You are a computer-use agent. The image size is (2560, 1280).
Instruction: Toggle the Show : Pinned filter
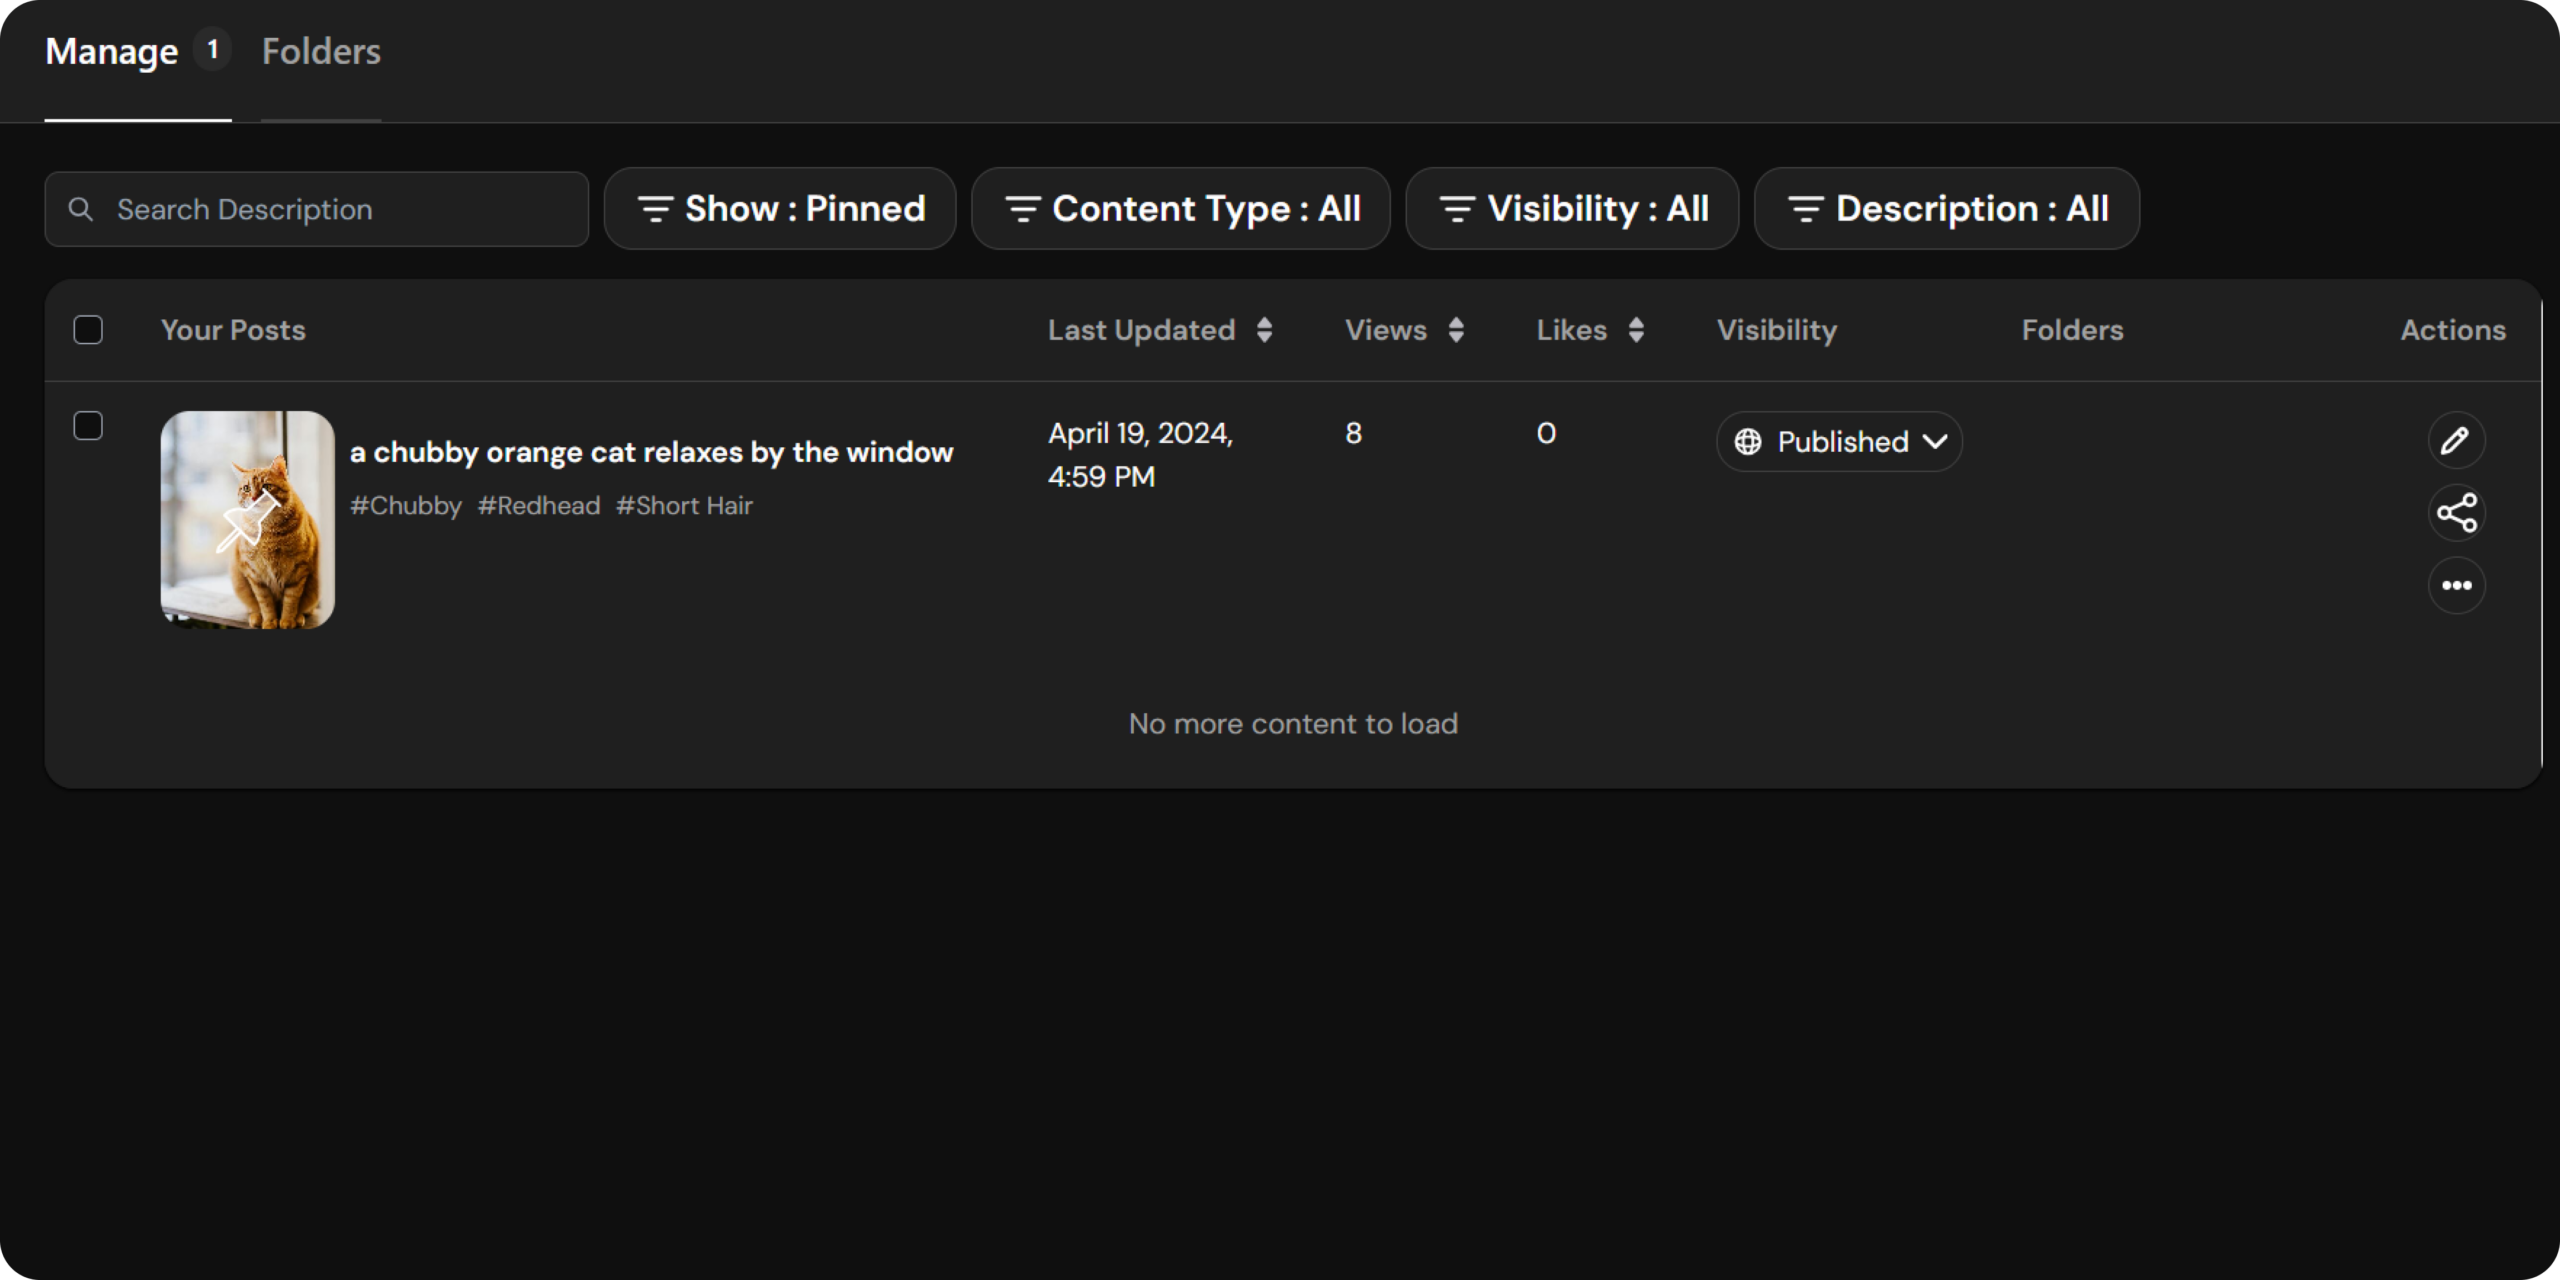[780, 208]
